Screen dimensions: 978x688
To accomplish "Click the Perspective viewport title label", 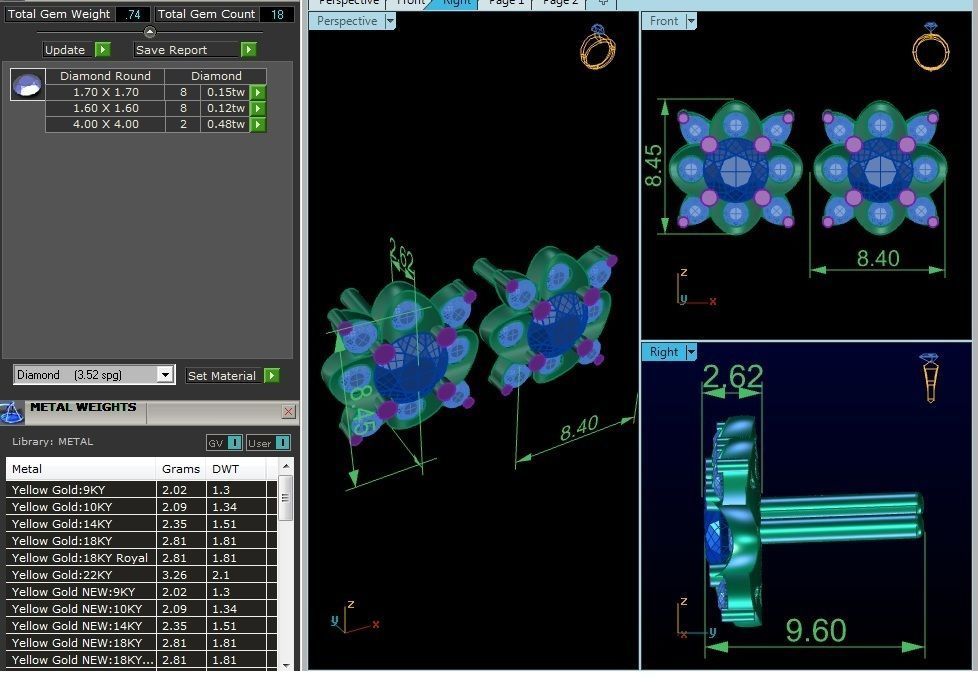I will tap(347, 21).
